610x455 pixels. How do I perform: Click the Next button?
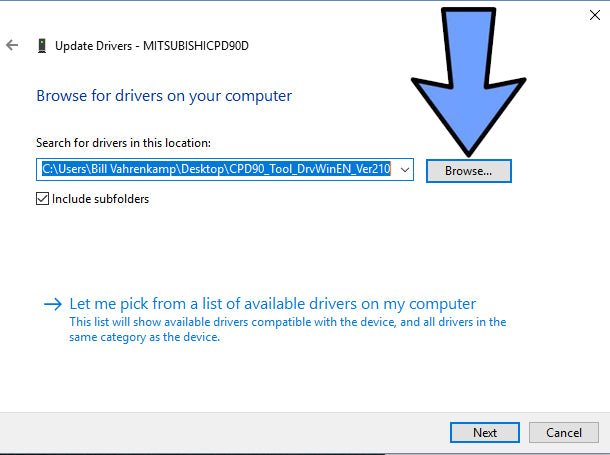click(x=485, y=433)
